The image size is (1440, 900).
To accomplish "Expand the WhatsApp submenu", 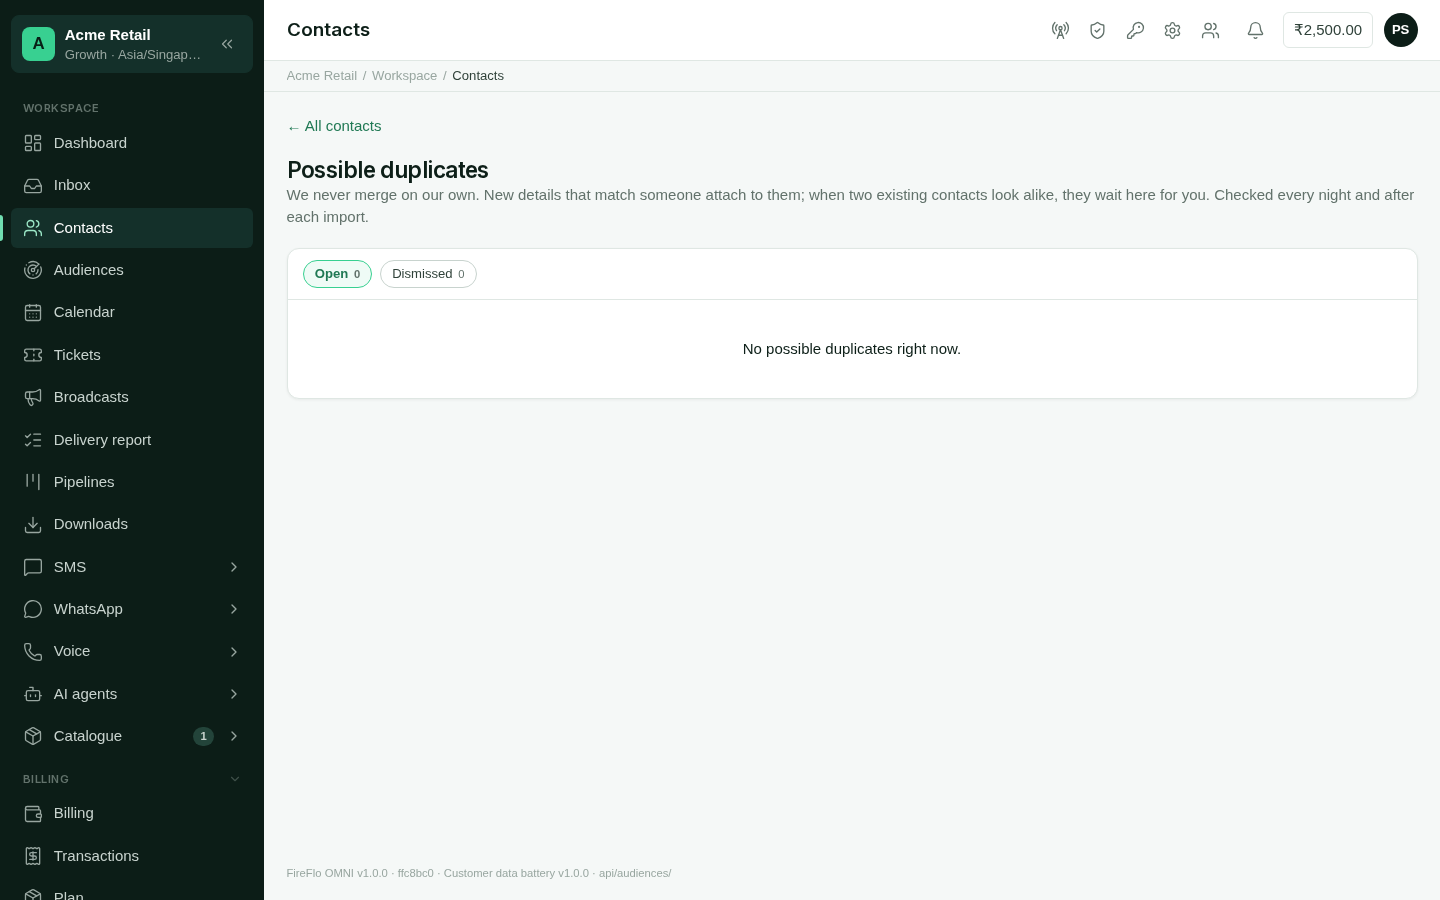I will click(132, 609).
